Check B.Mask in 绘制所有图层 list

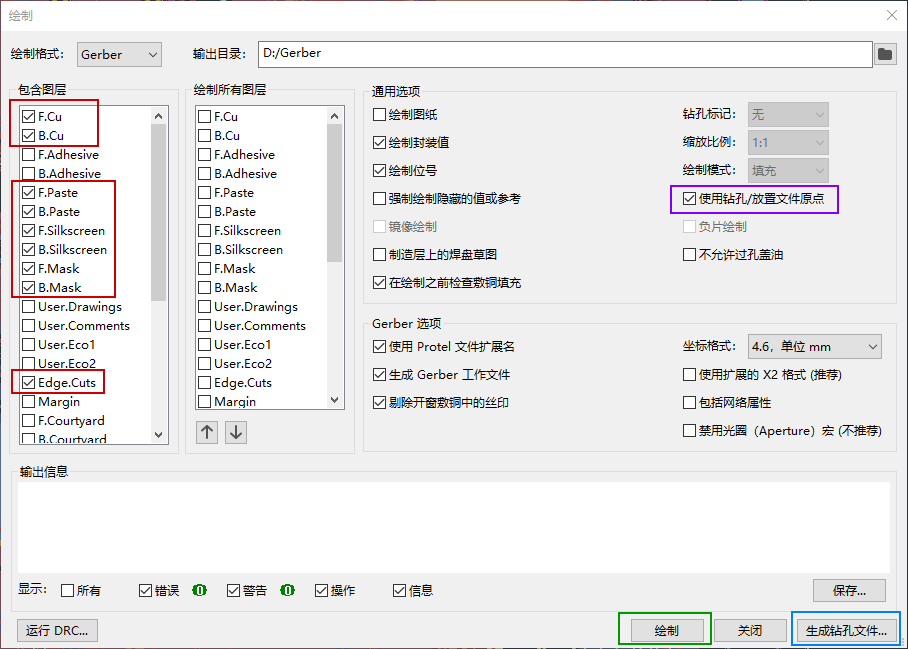click(x=204, y=288)
